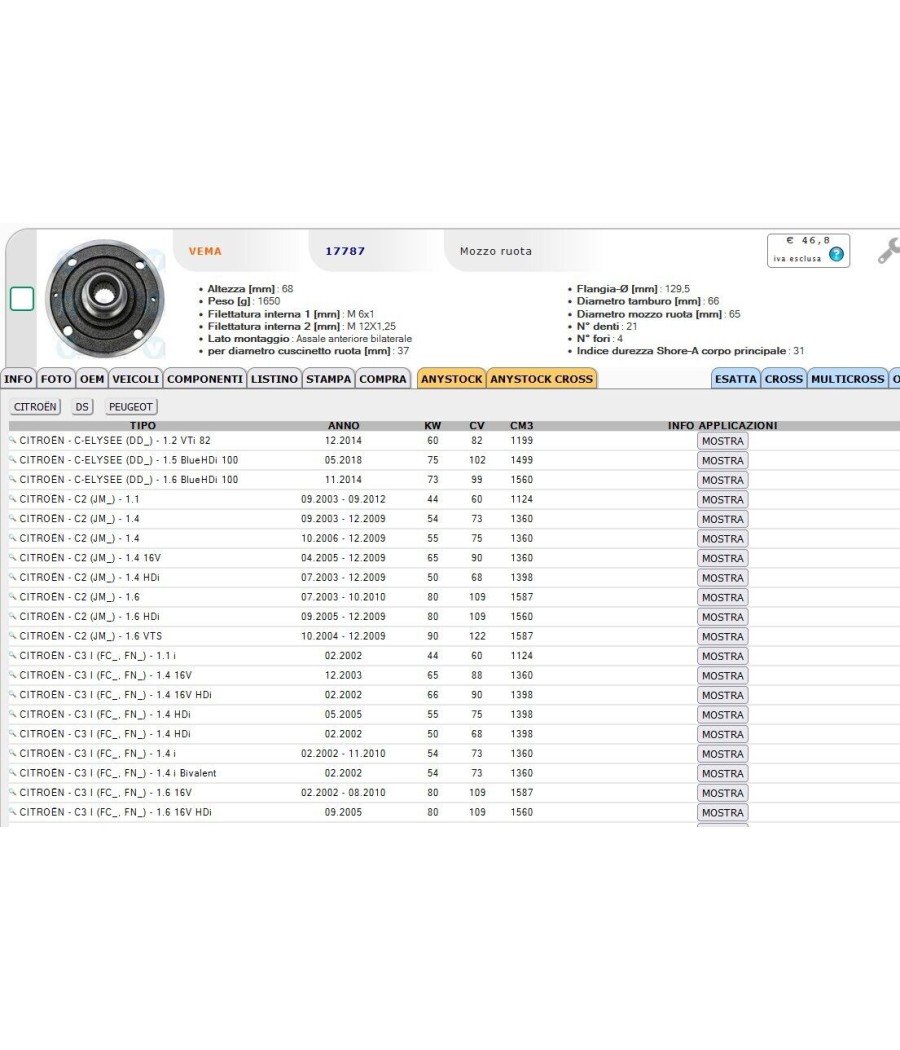Click magnifier icon for C2 1.6 HDi row
900x1050 pixels.
coord(12,616)
